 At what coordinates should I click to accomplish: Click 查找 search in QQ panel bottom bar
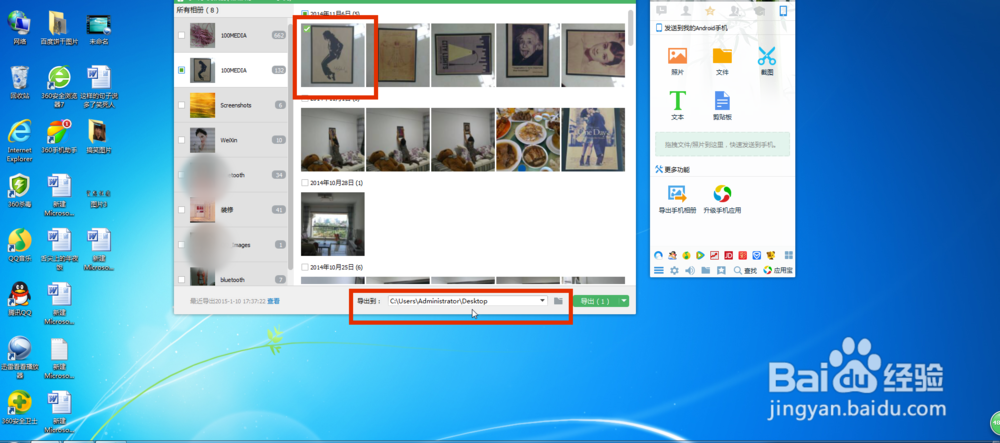coord(745,270)
